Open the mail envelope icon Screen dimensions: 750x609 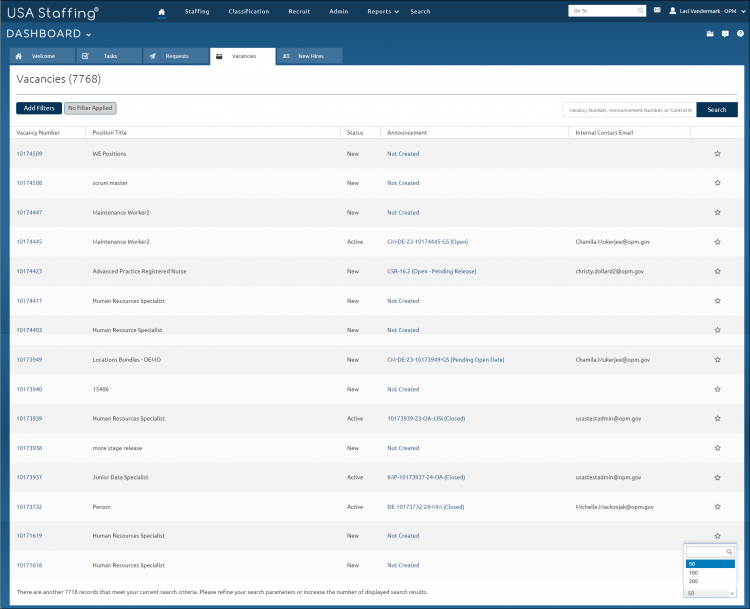[x=657, y=10]
